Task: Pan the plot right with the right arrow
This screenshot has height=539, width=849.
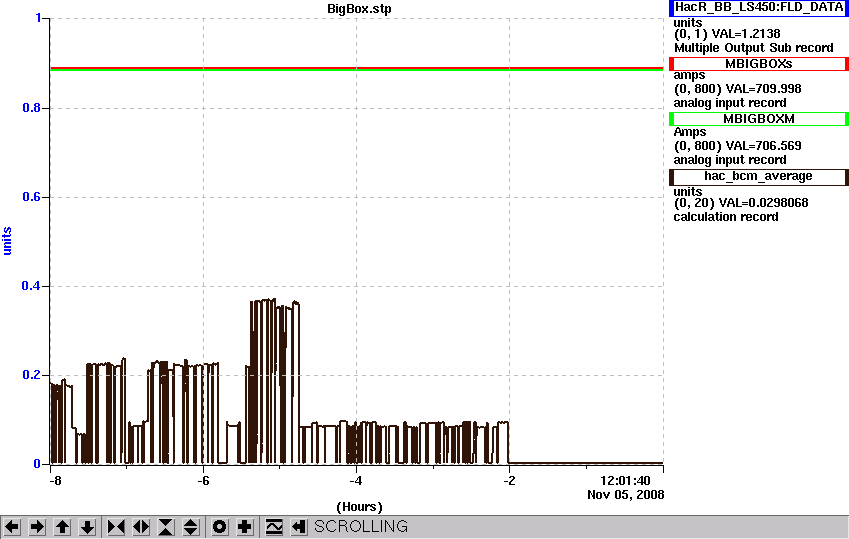Action: [37, 527]
